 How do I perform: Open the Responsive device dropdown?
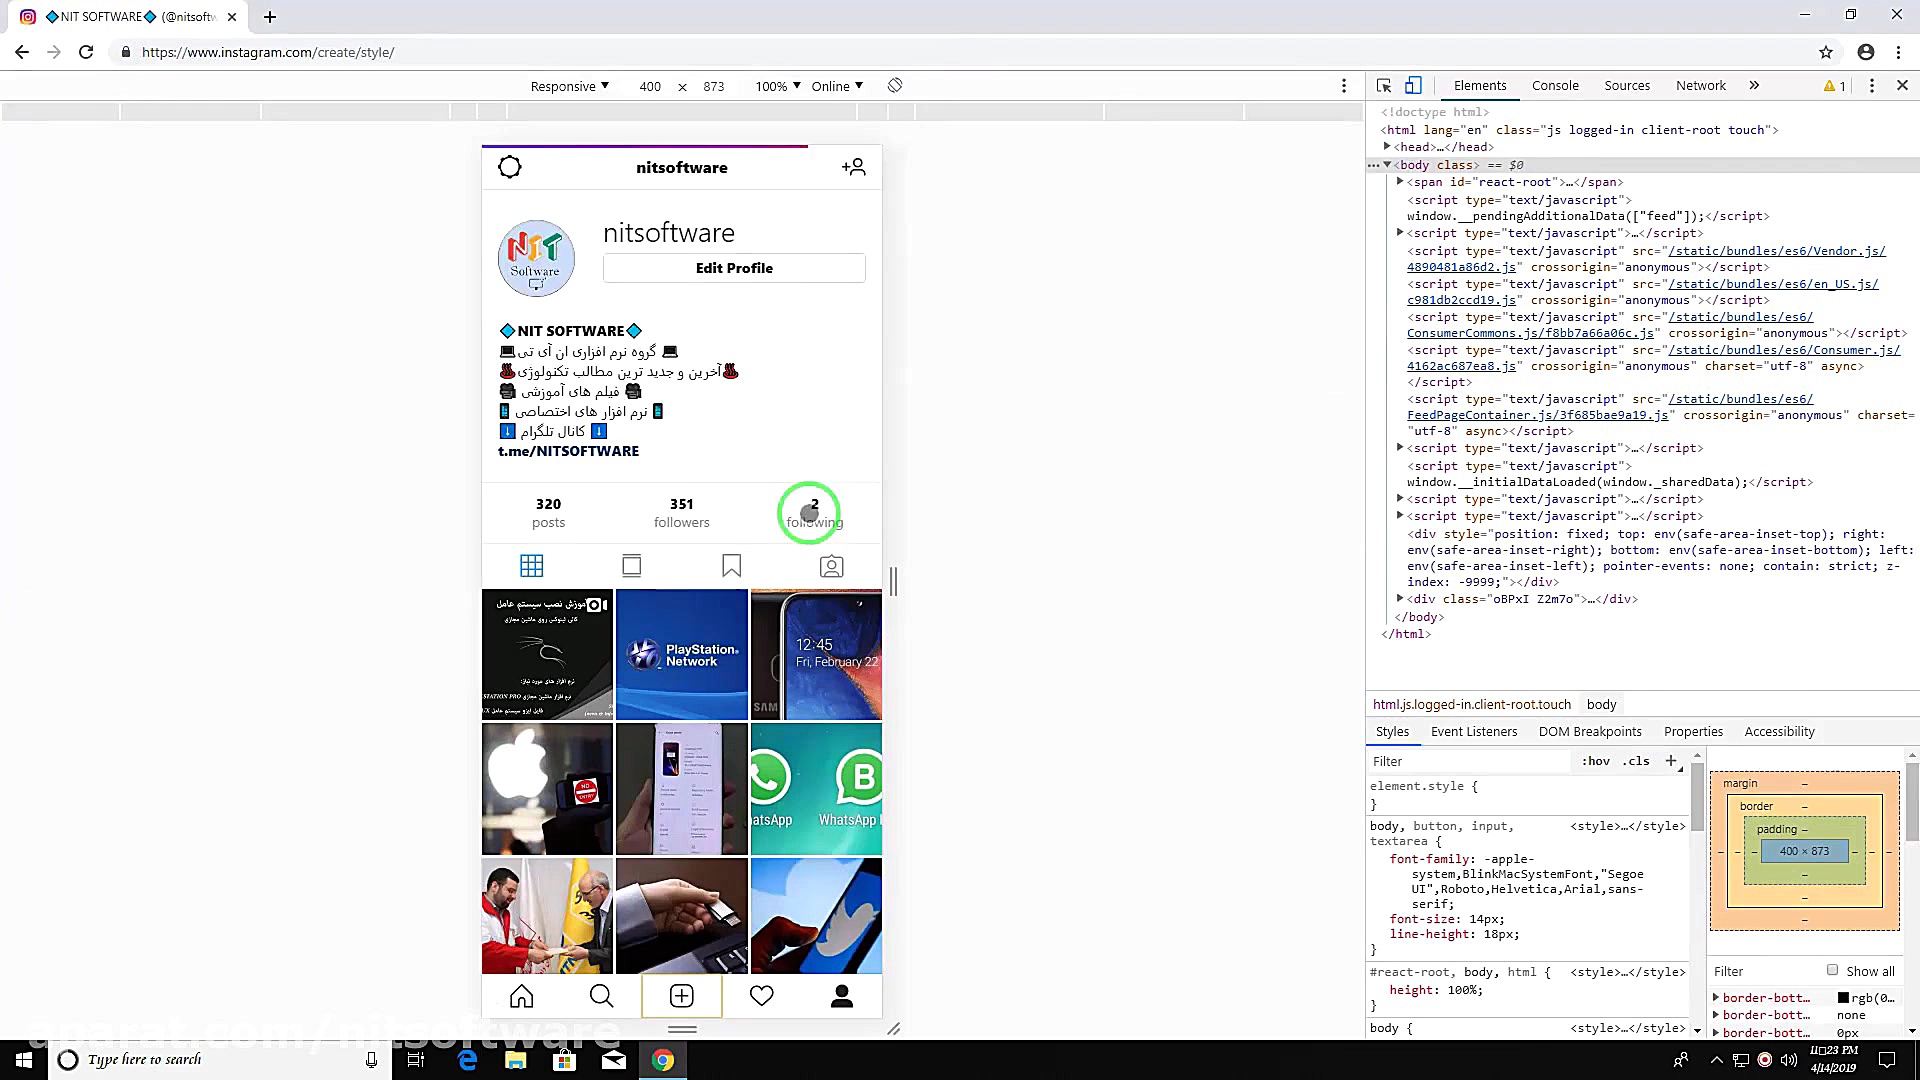(x=569, y=86)
